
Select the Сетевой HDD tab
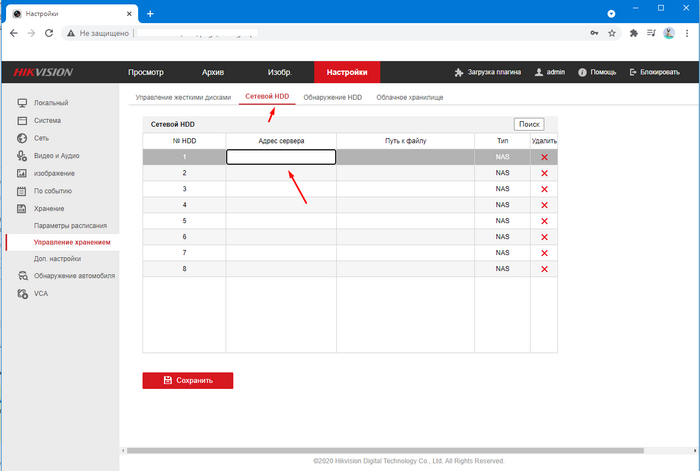267,96
